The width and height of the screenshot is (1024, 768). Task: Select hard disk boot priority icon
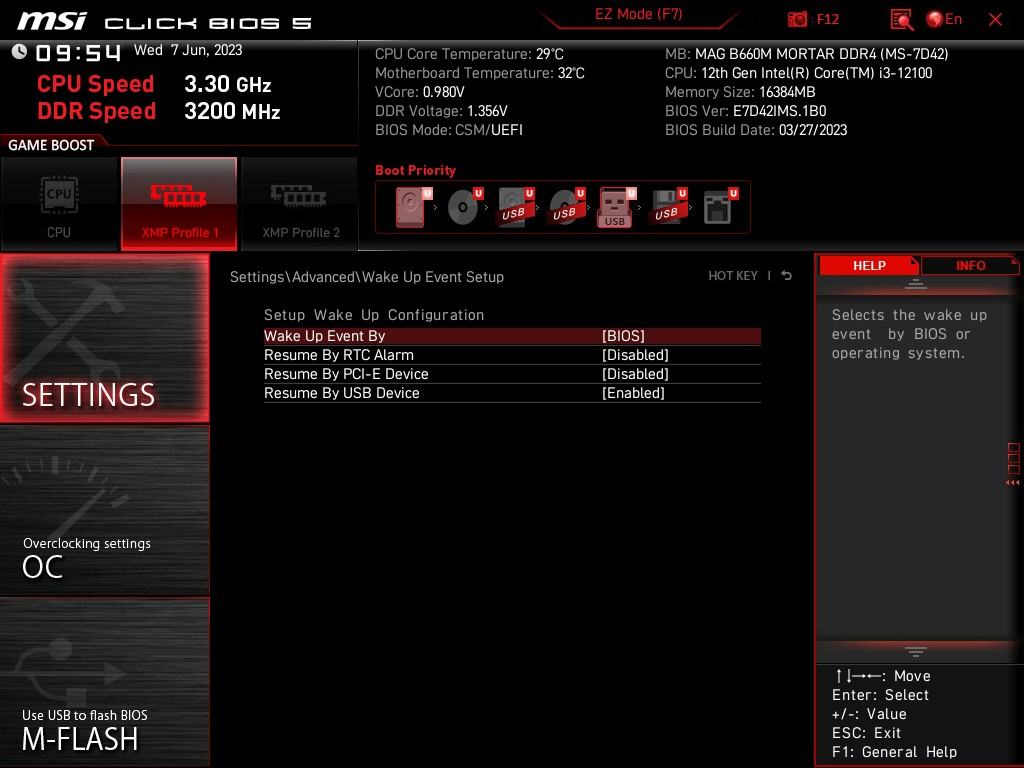[413, 207]
